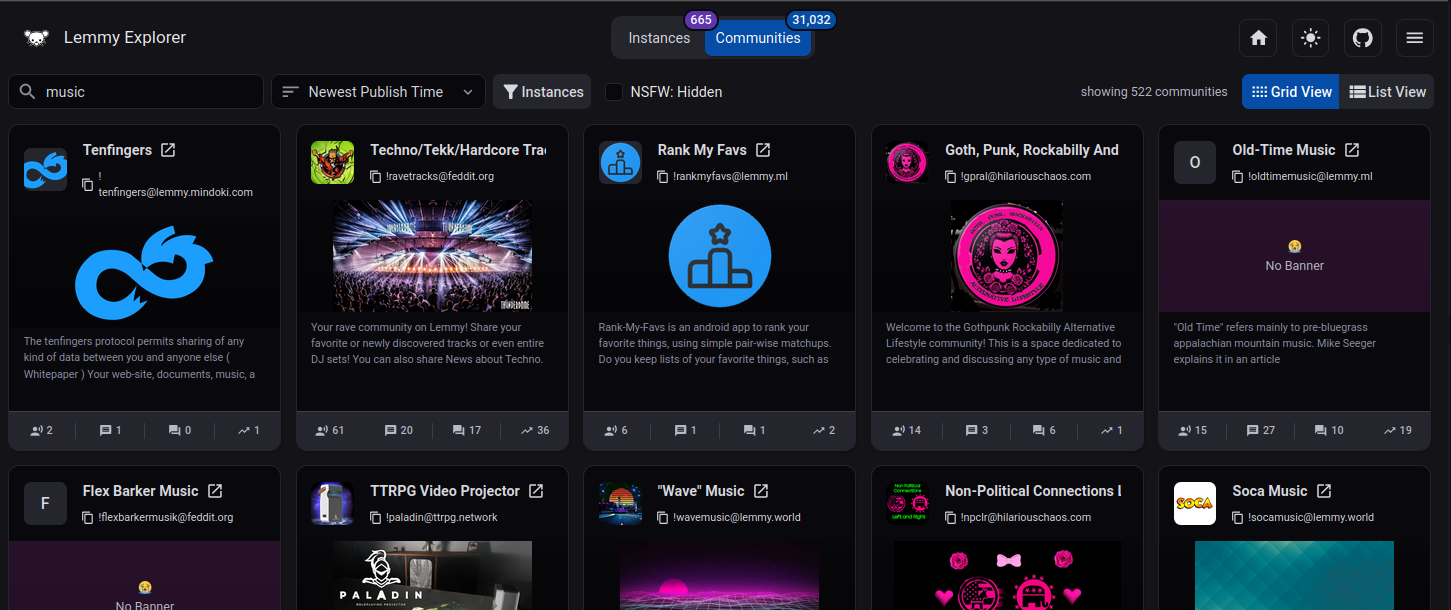This screenshot has width=1451, height=610.
Task: Open Tenfingers community external link icon
Action: click(168, 150)
